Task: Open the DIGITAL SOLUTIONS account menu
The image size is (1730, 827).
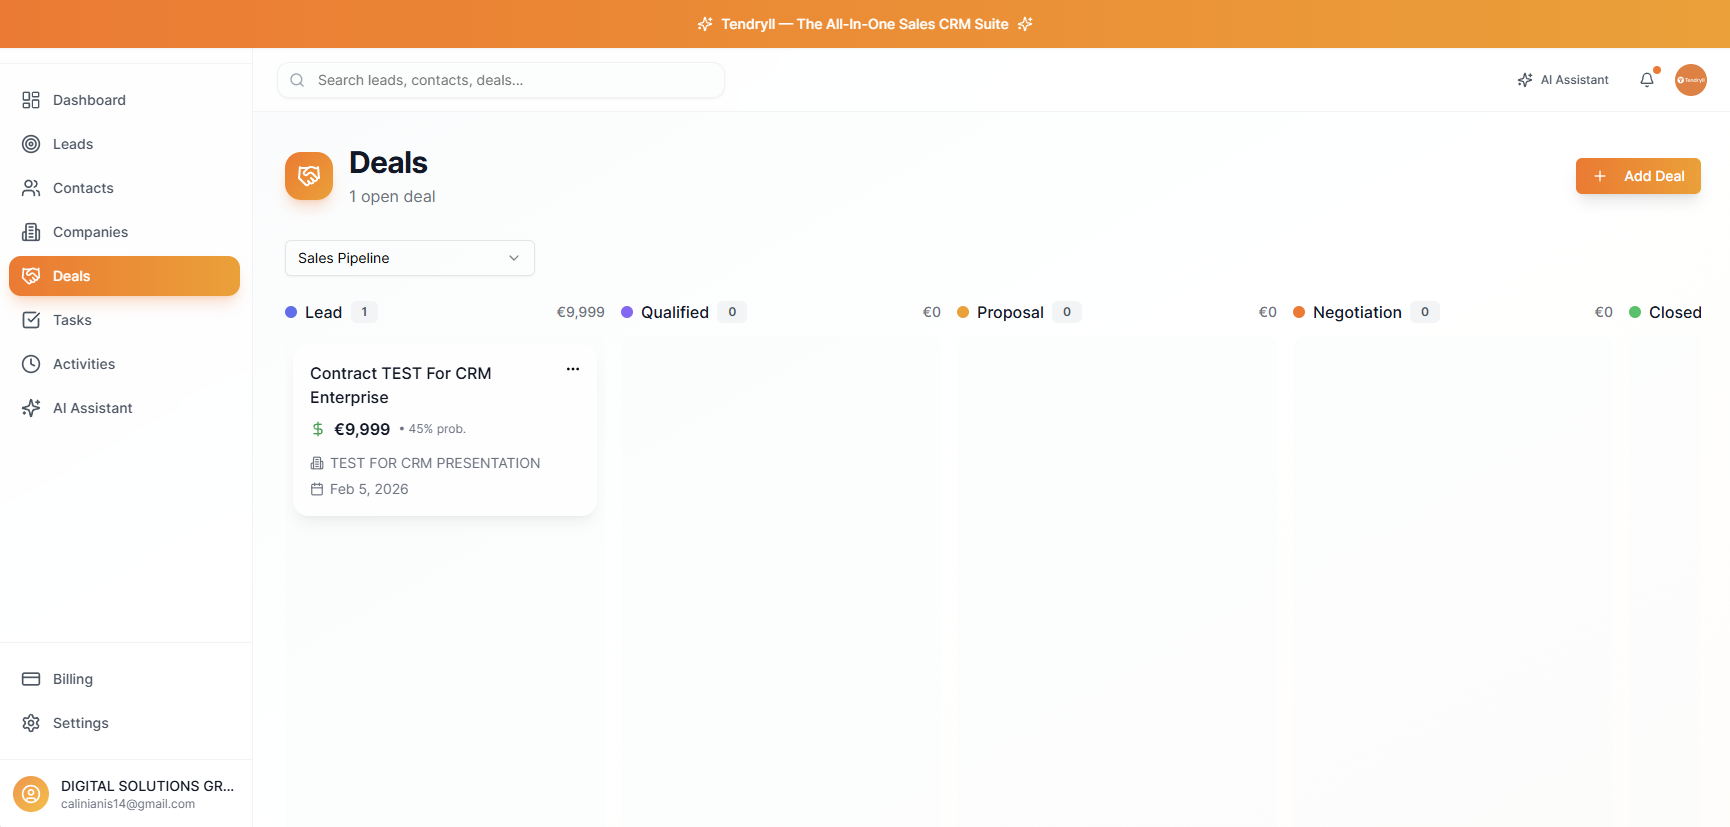Action: (125, 794)
